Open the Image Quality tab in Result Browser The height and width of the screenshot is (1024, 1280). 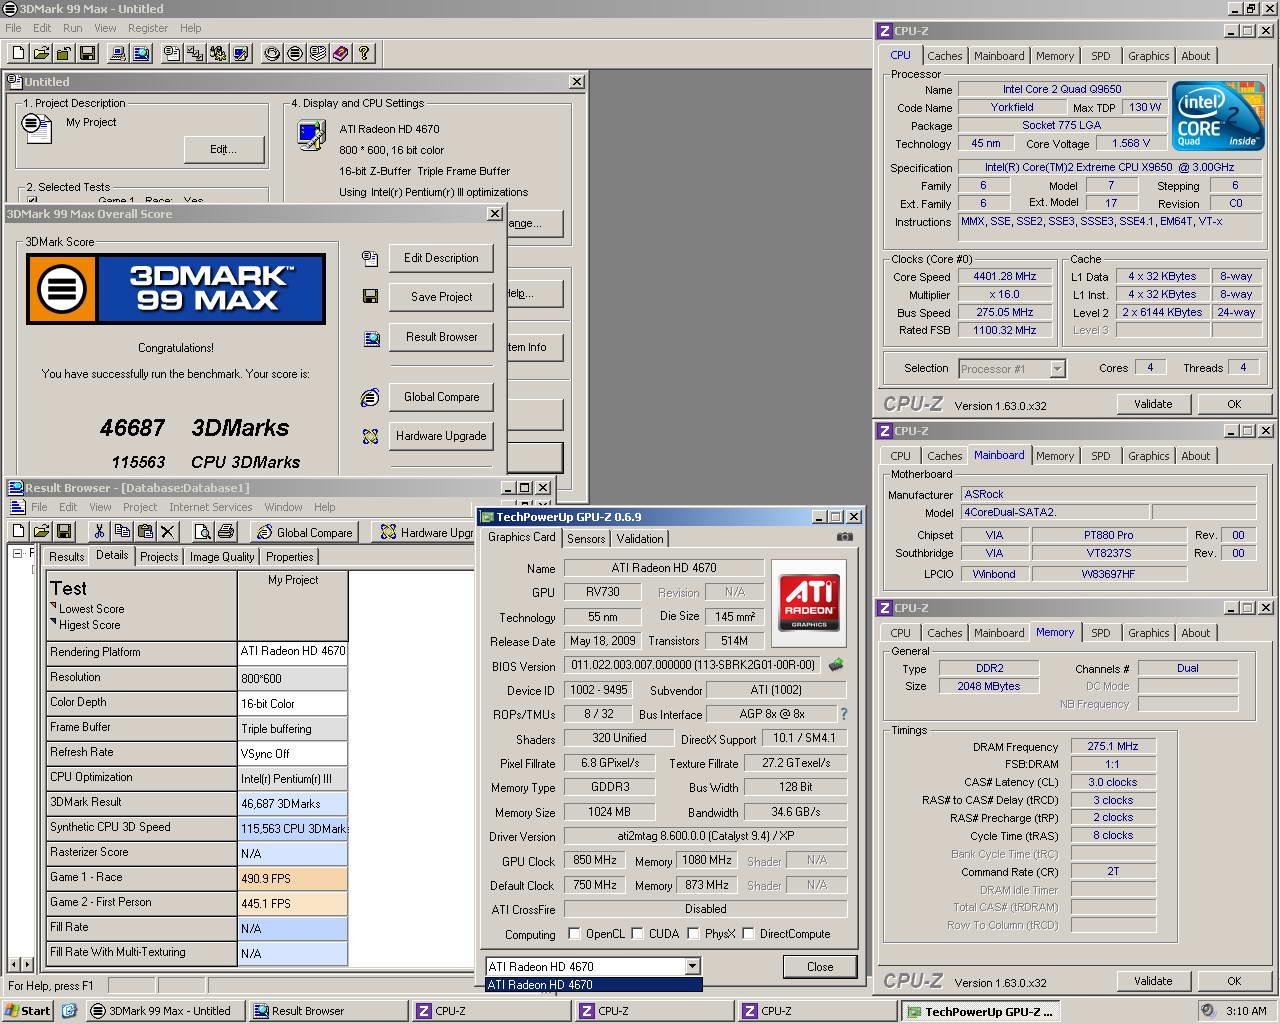(222, 557)
